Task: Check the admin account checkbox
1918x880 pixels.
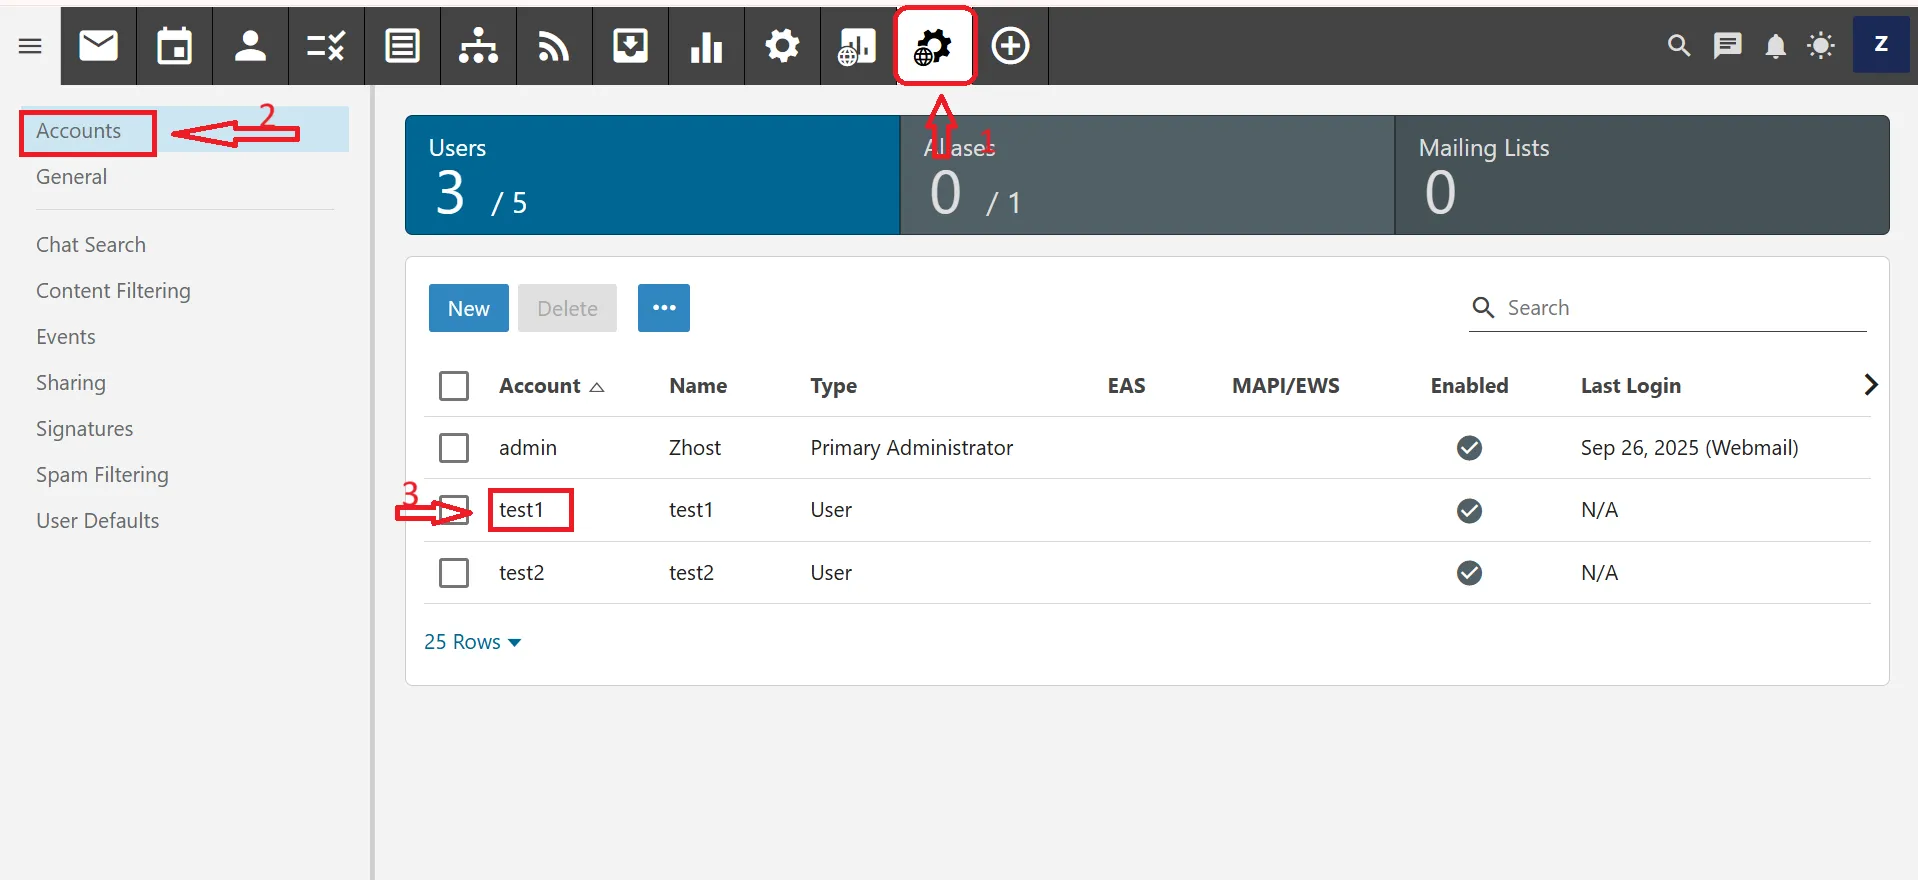Action: (x=454, y=448)
